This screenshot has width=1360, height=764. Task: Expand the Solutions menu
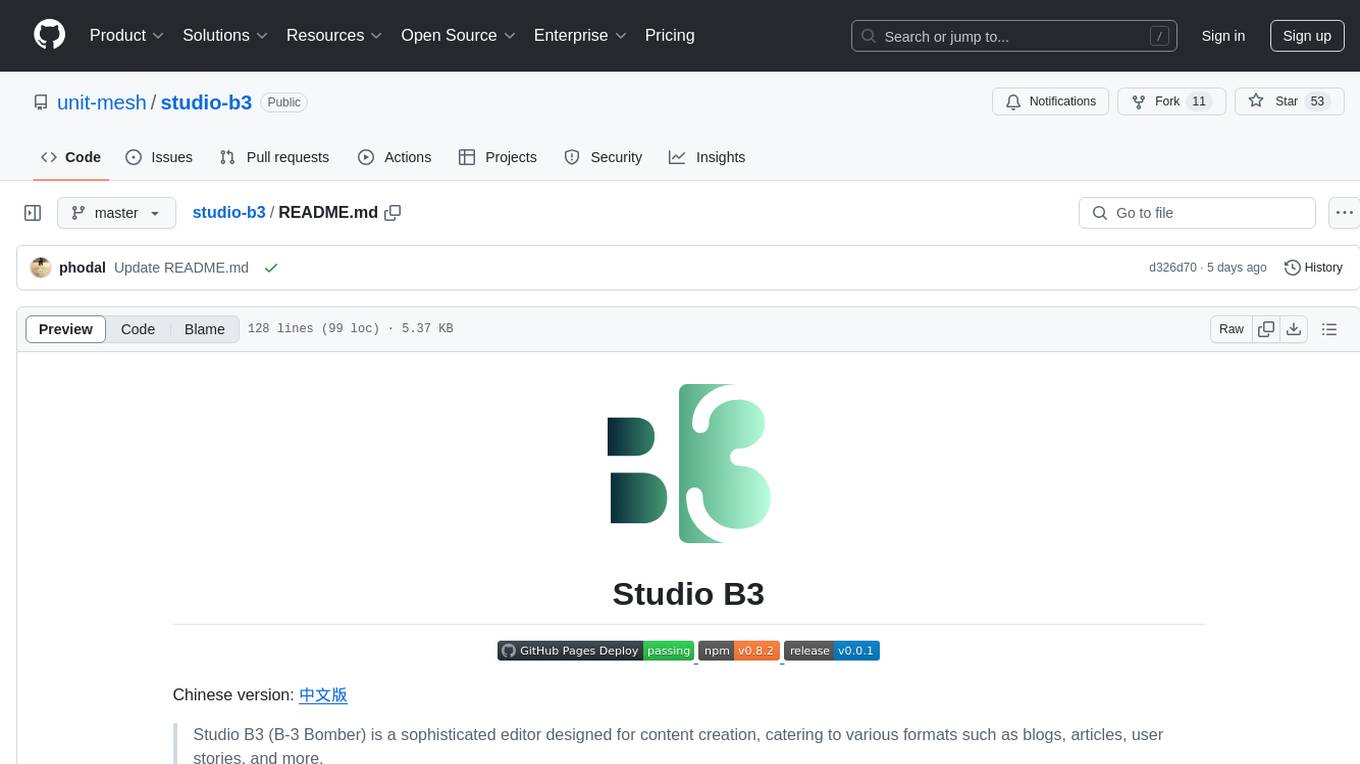(x=225, y=35)
